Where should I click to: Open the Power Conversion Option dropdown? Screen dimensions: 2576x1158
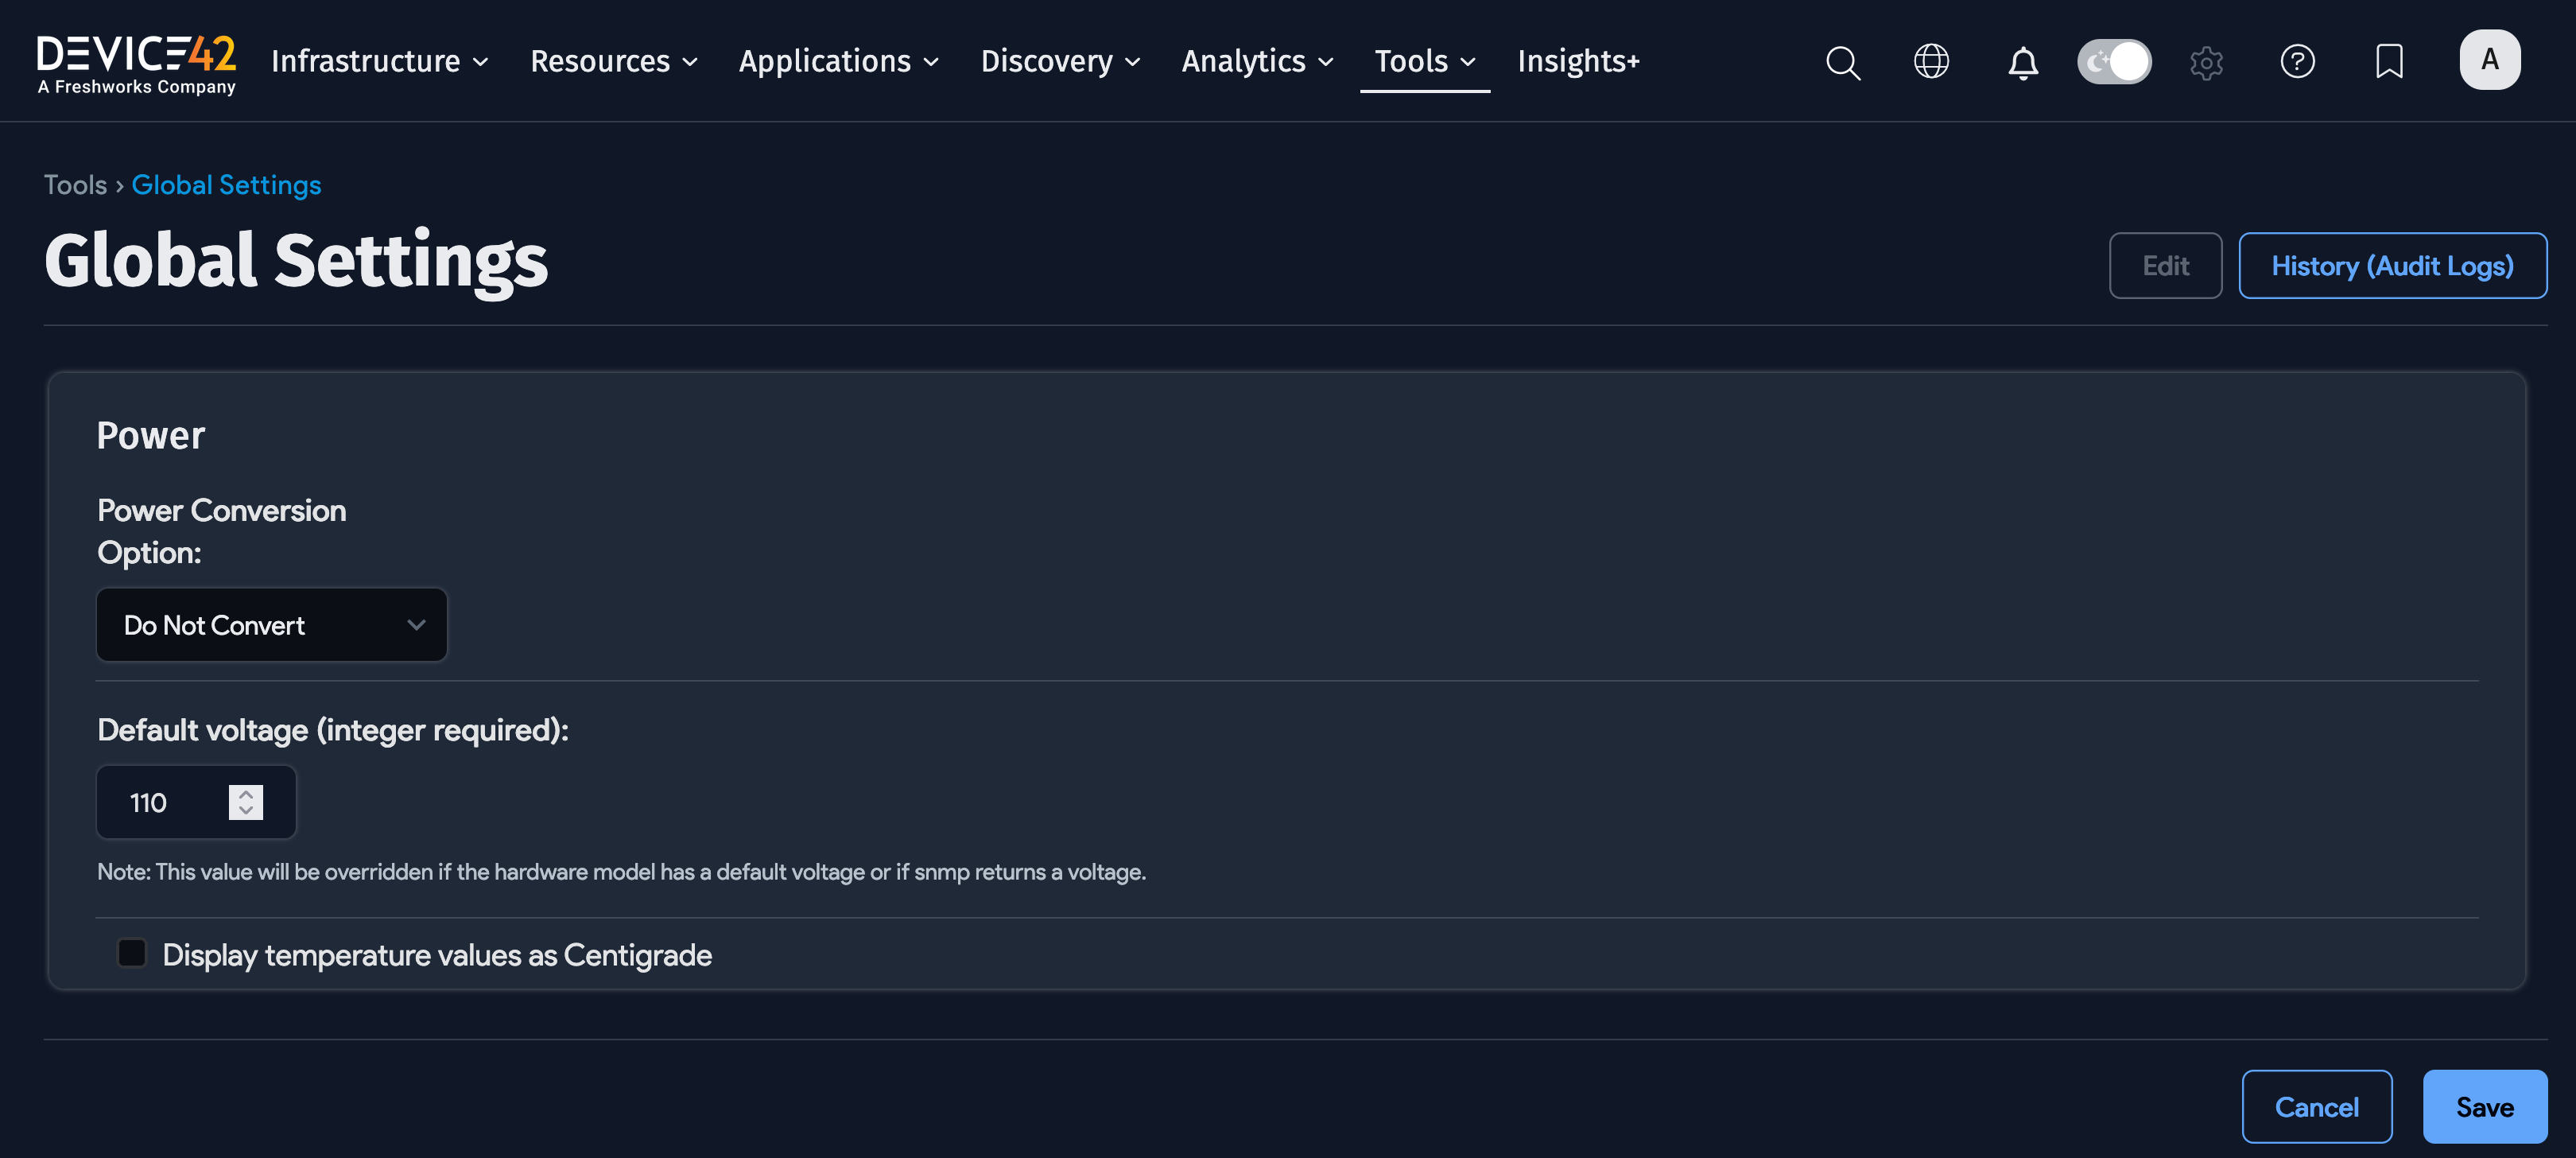click(x=272, y=625)
